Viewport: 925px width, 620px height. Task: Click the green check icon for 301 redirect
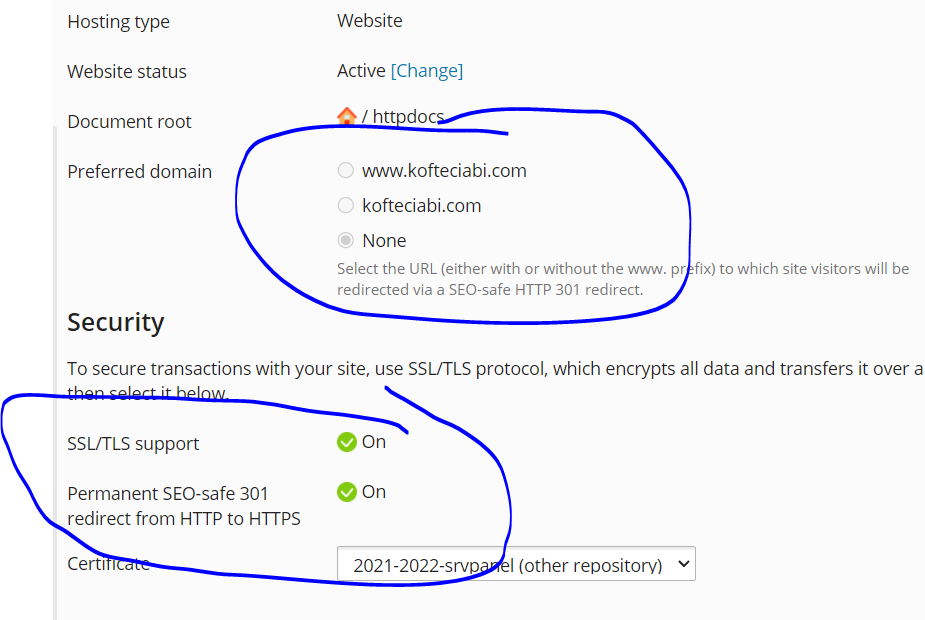pyautogui.click(x=347, y=492)
